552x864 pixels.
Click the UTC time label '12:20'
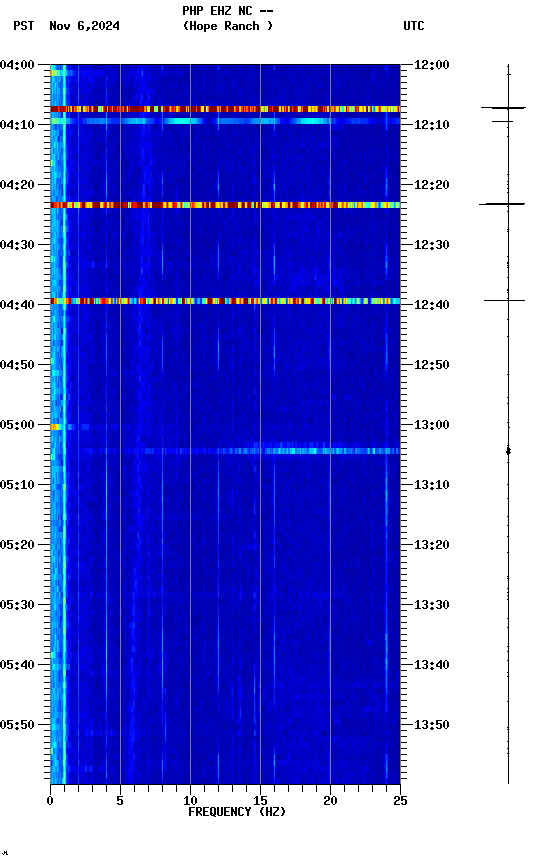point(432,185)
